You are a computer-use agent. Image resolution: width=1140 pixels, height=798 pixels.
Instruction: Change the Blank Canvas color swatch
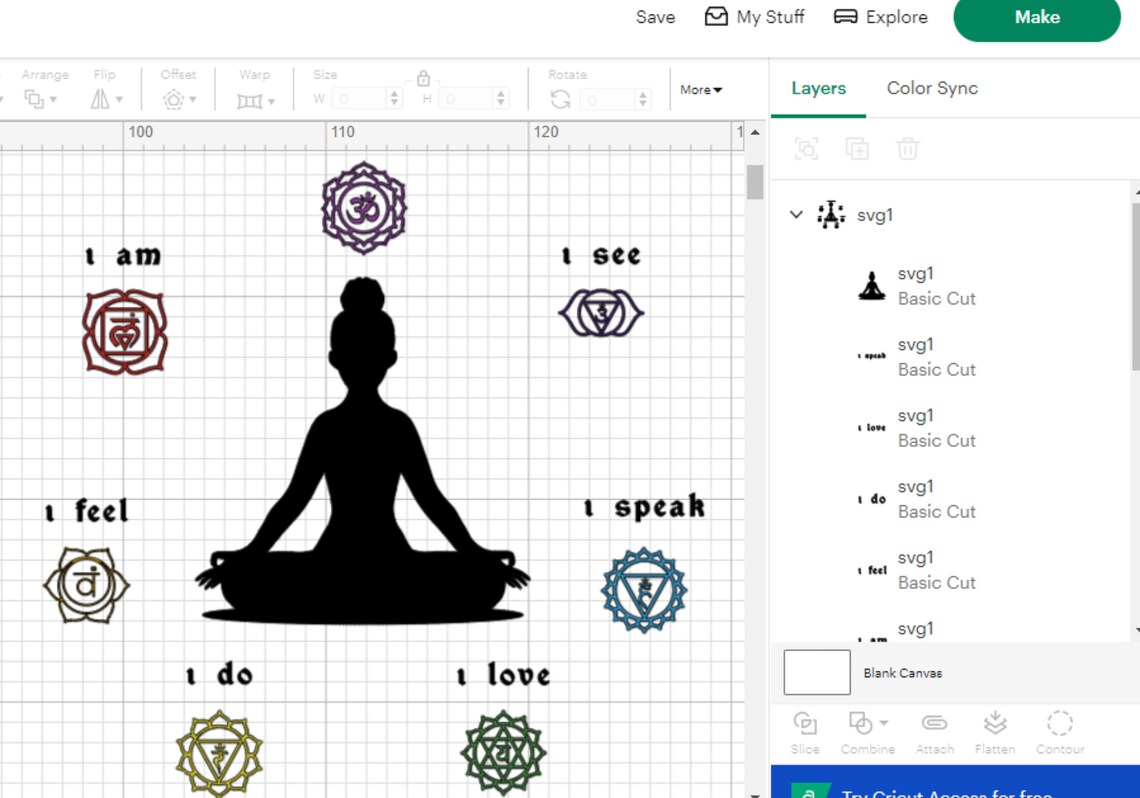816,672
